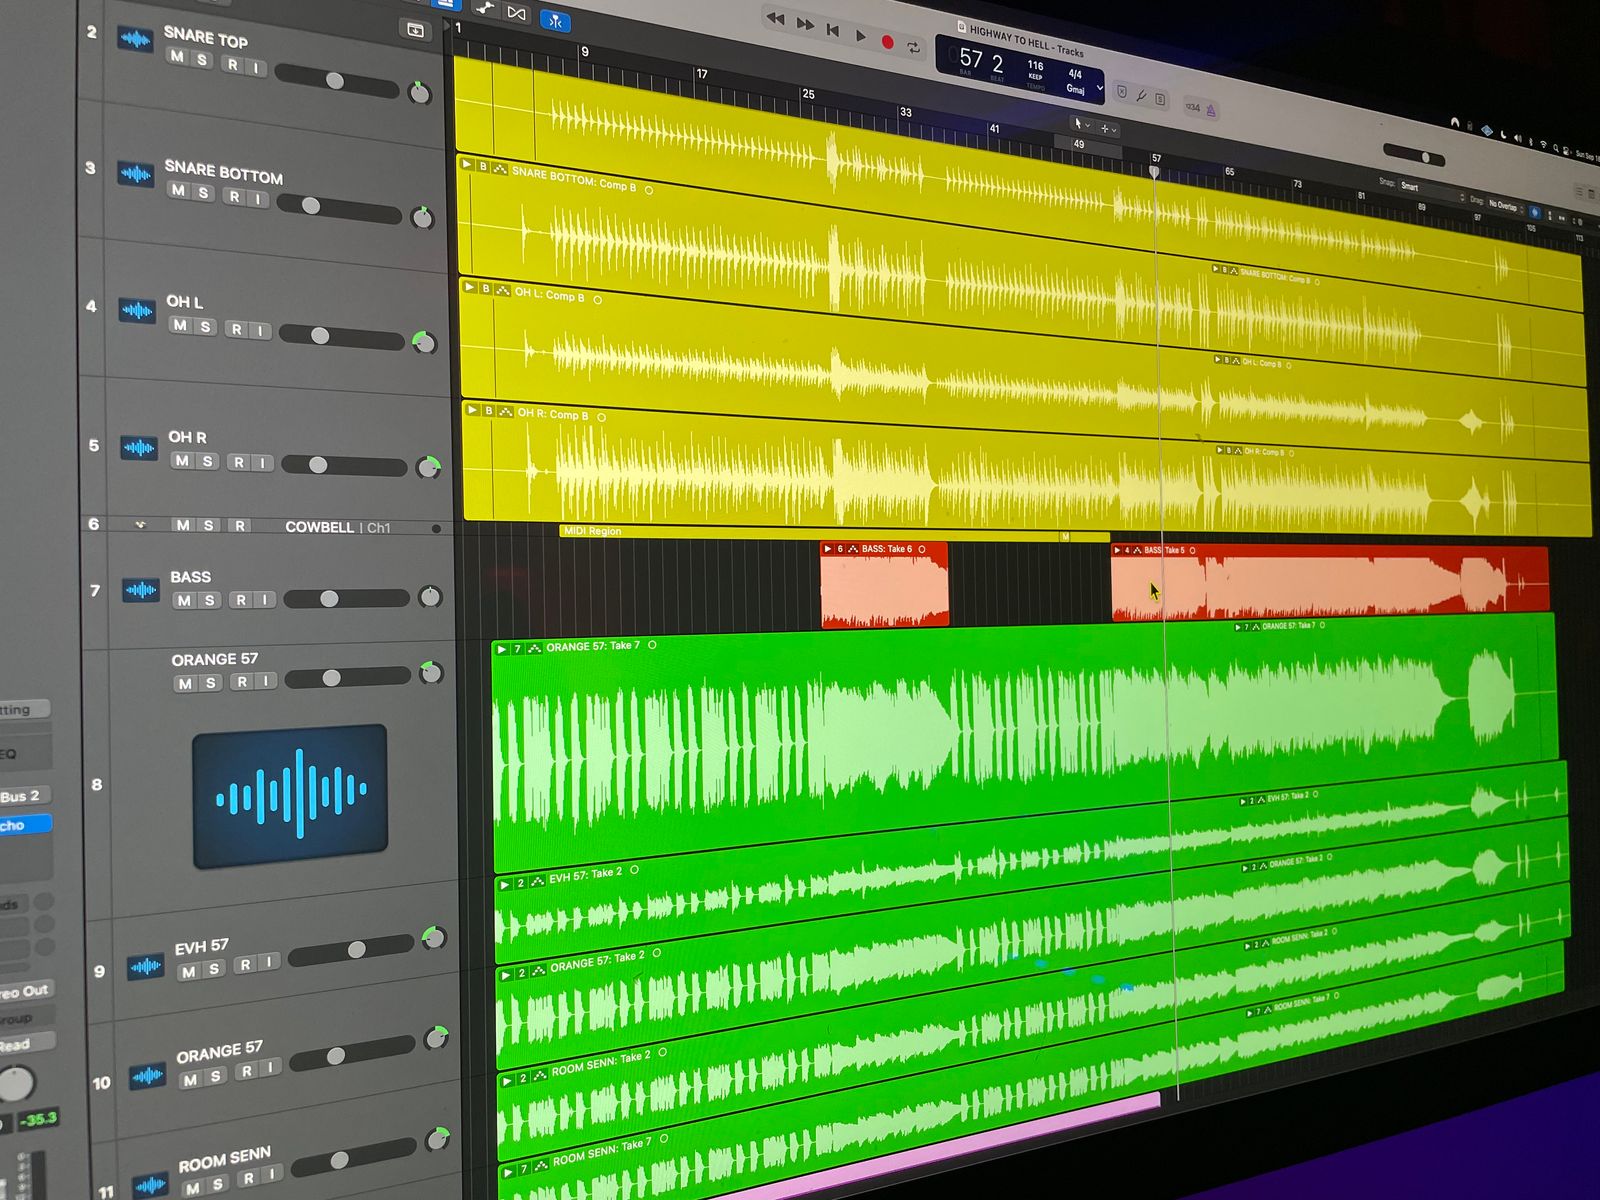This screenshot has height=1200, width=1600.
Task: Click the SNARE TOP track waveform icon
Action: (x=135, y=39)
